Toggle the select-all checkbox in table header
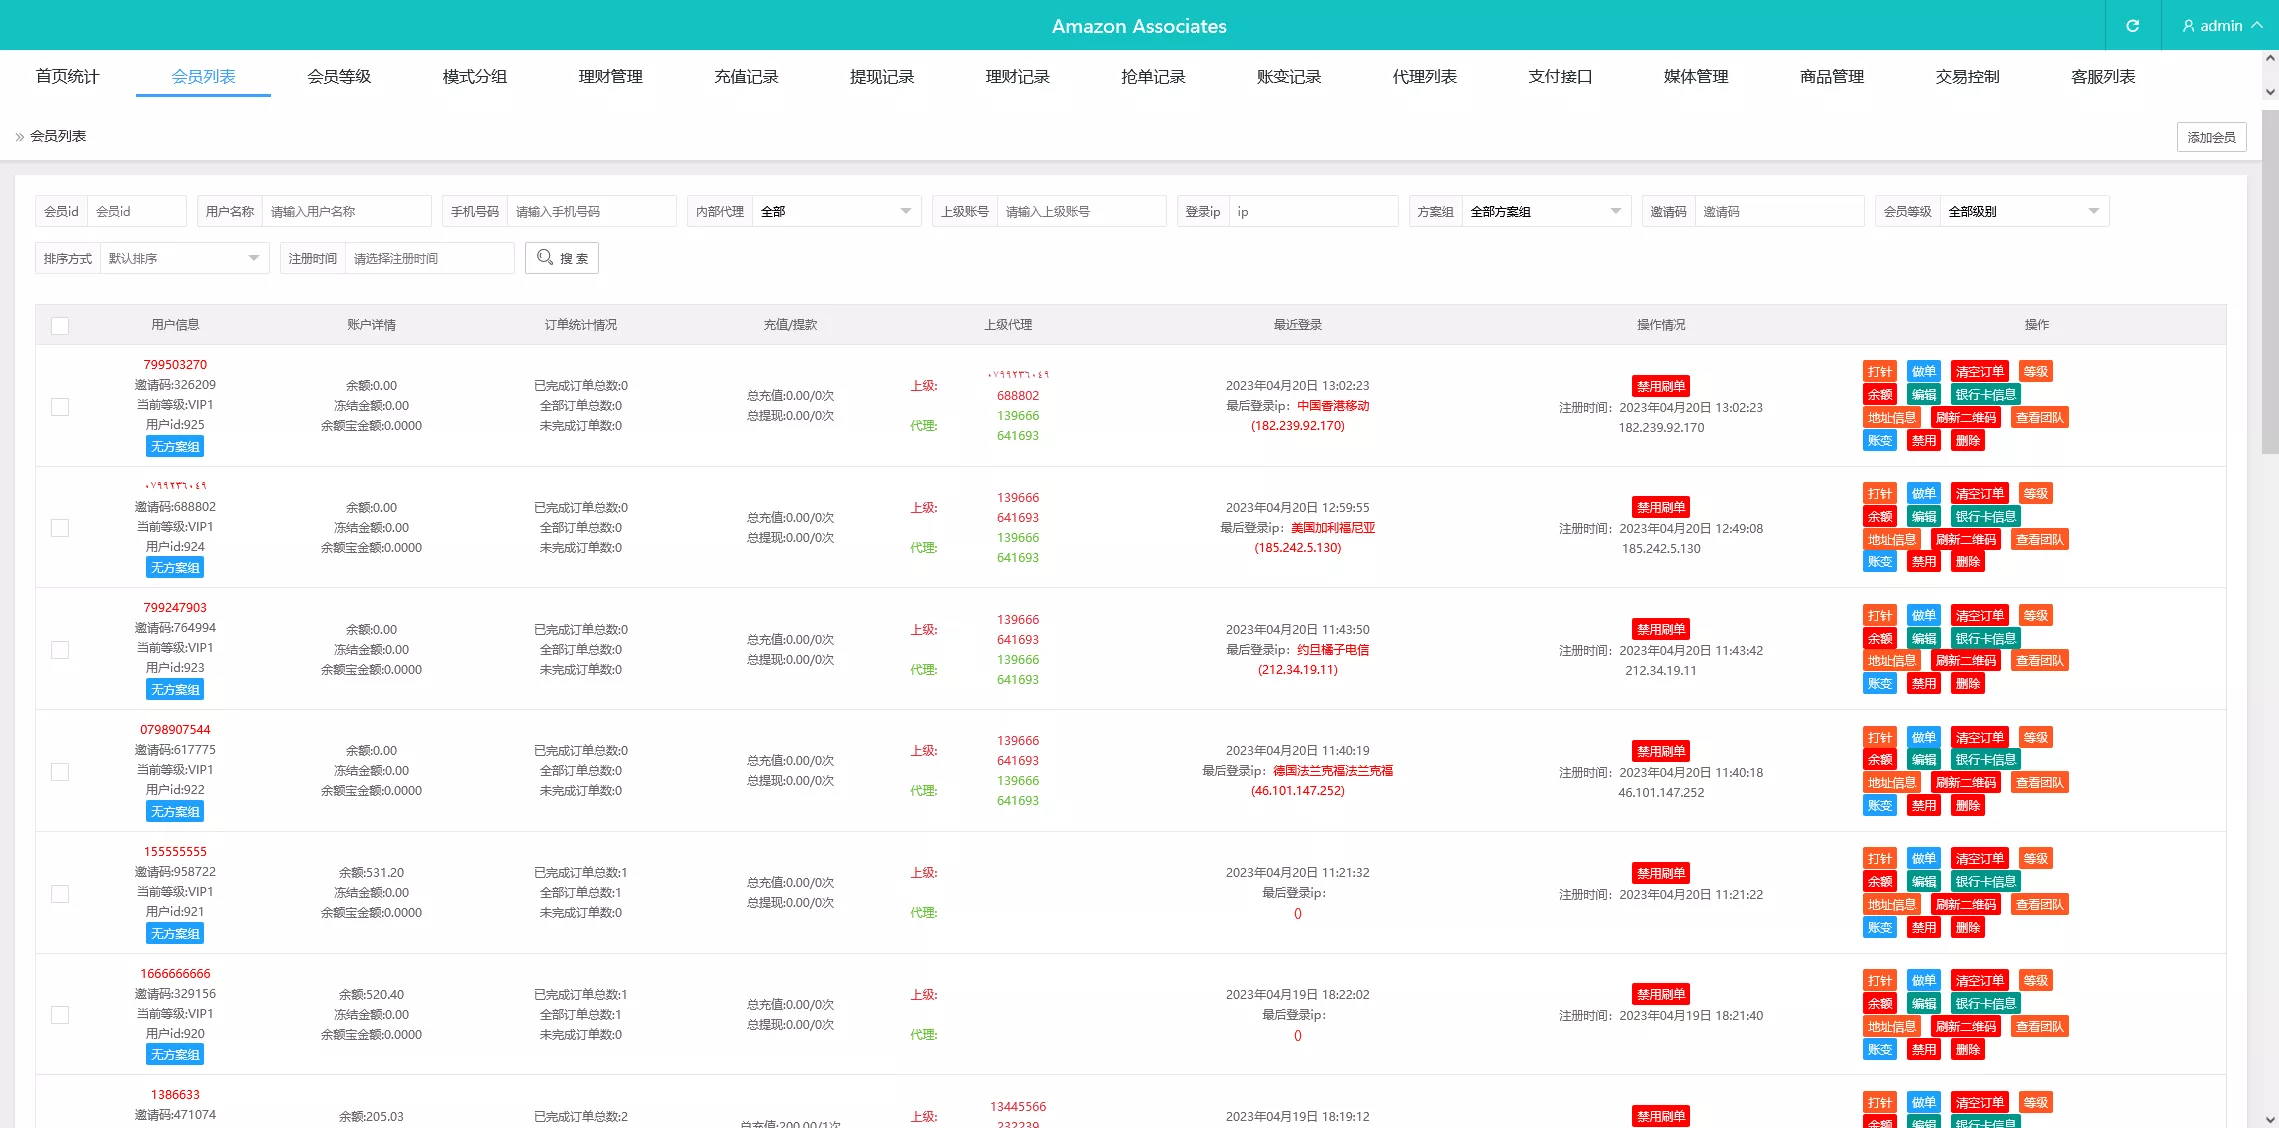Screen dimensions: 2279x1128 (x=60, y=325)
